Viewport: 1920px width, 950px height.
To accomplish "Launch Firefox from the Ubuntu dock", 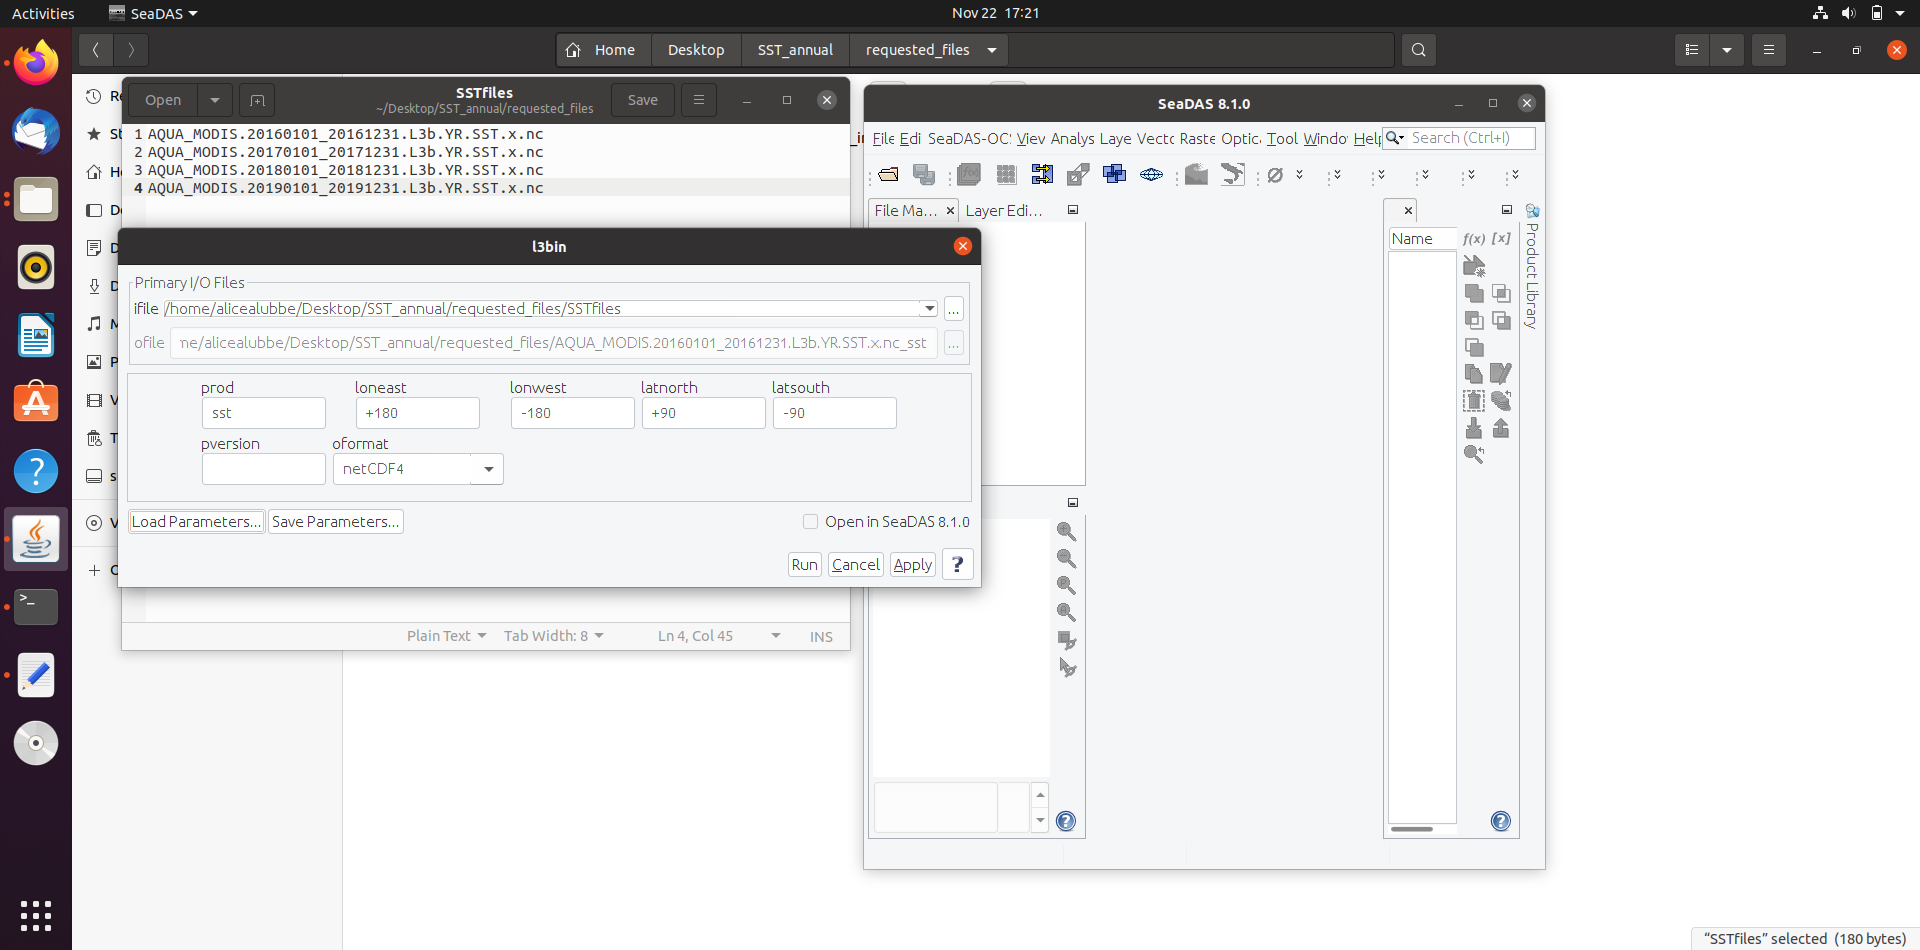I will [x=36, y=62].
